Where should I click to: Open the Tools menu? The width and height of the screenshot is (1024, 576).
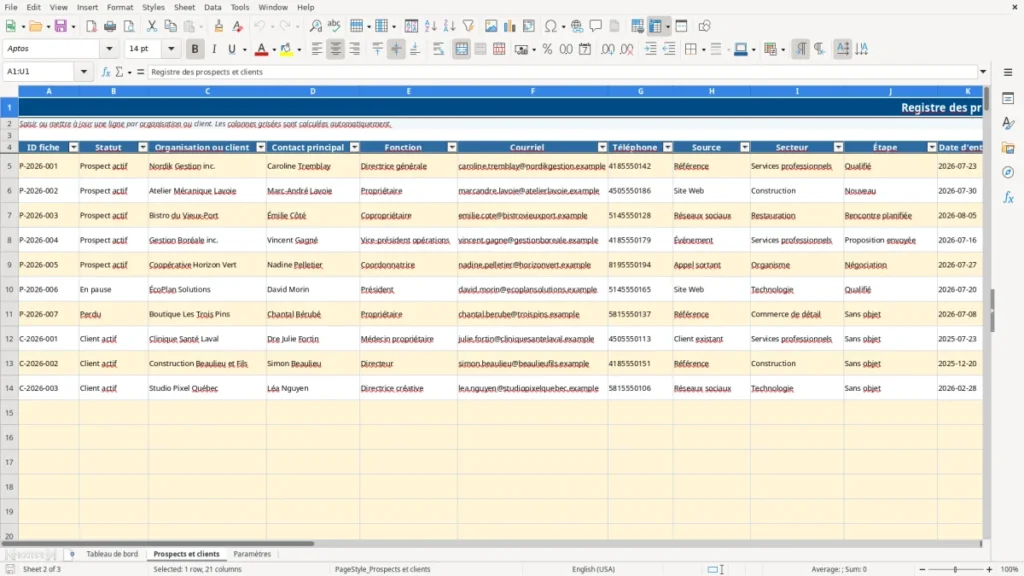pos(240,7)
